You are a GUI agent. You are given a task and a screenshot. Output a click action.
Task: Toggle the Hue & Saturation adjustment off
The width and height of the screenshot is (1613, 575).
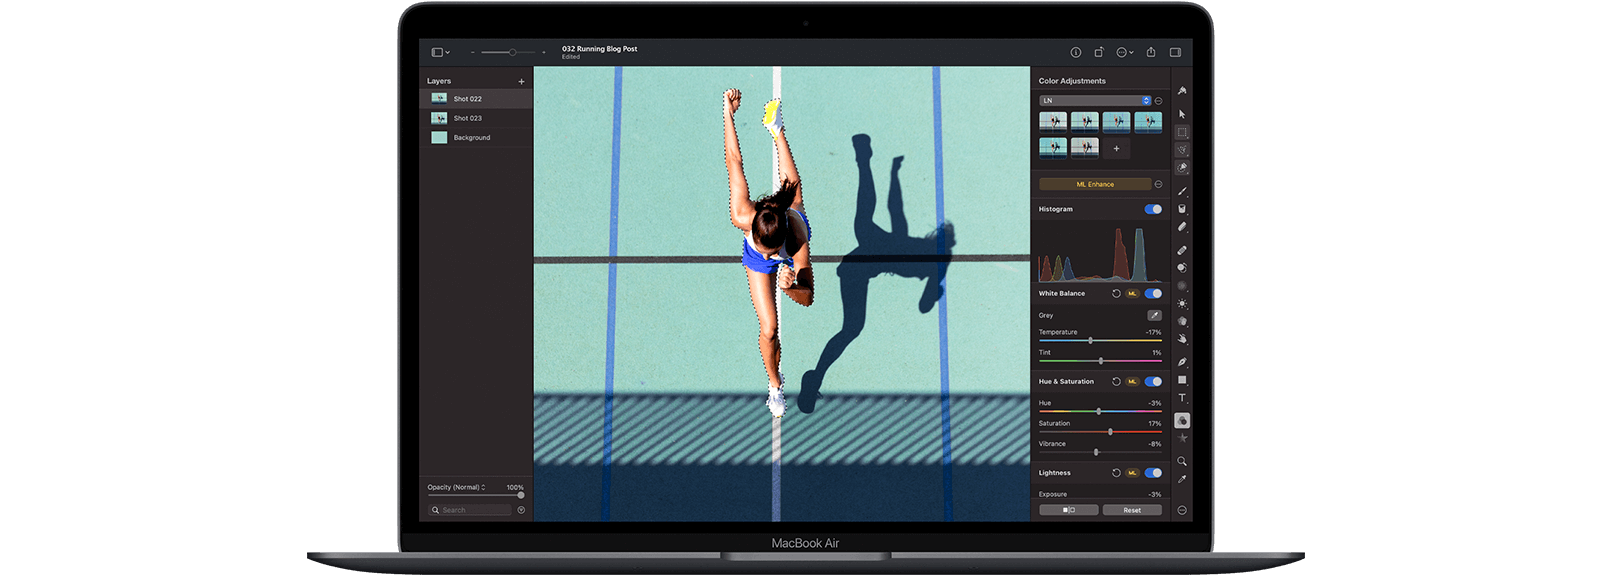point(1153,381)
